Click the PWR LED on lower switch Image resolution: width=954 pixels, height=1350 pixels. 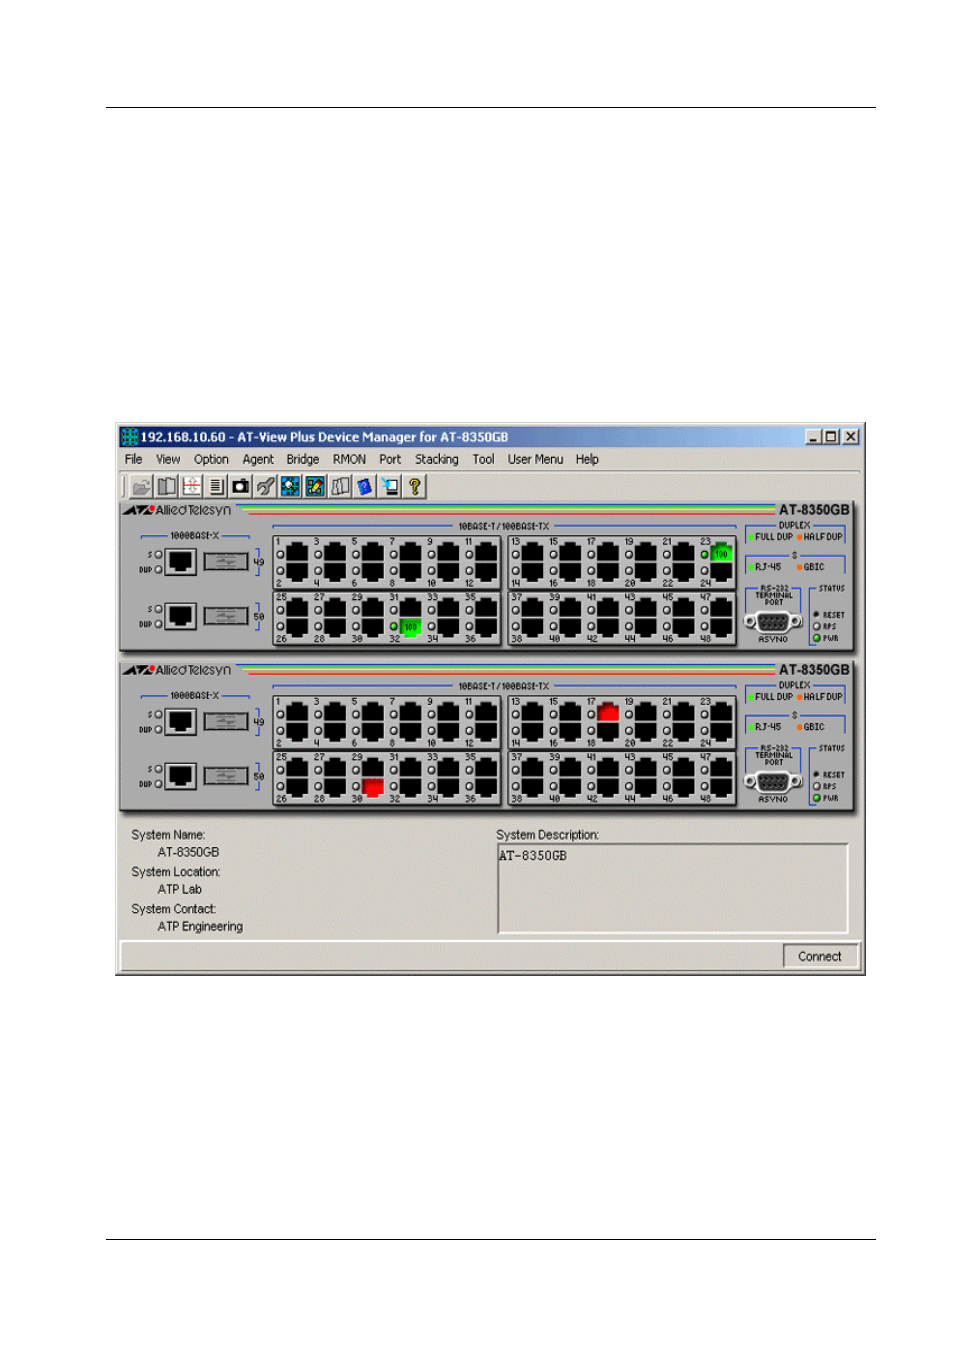click(817, 798)
